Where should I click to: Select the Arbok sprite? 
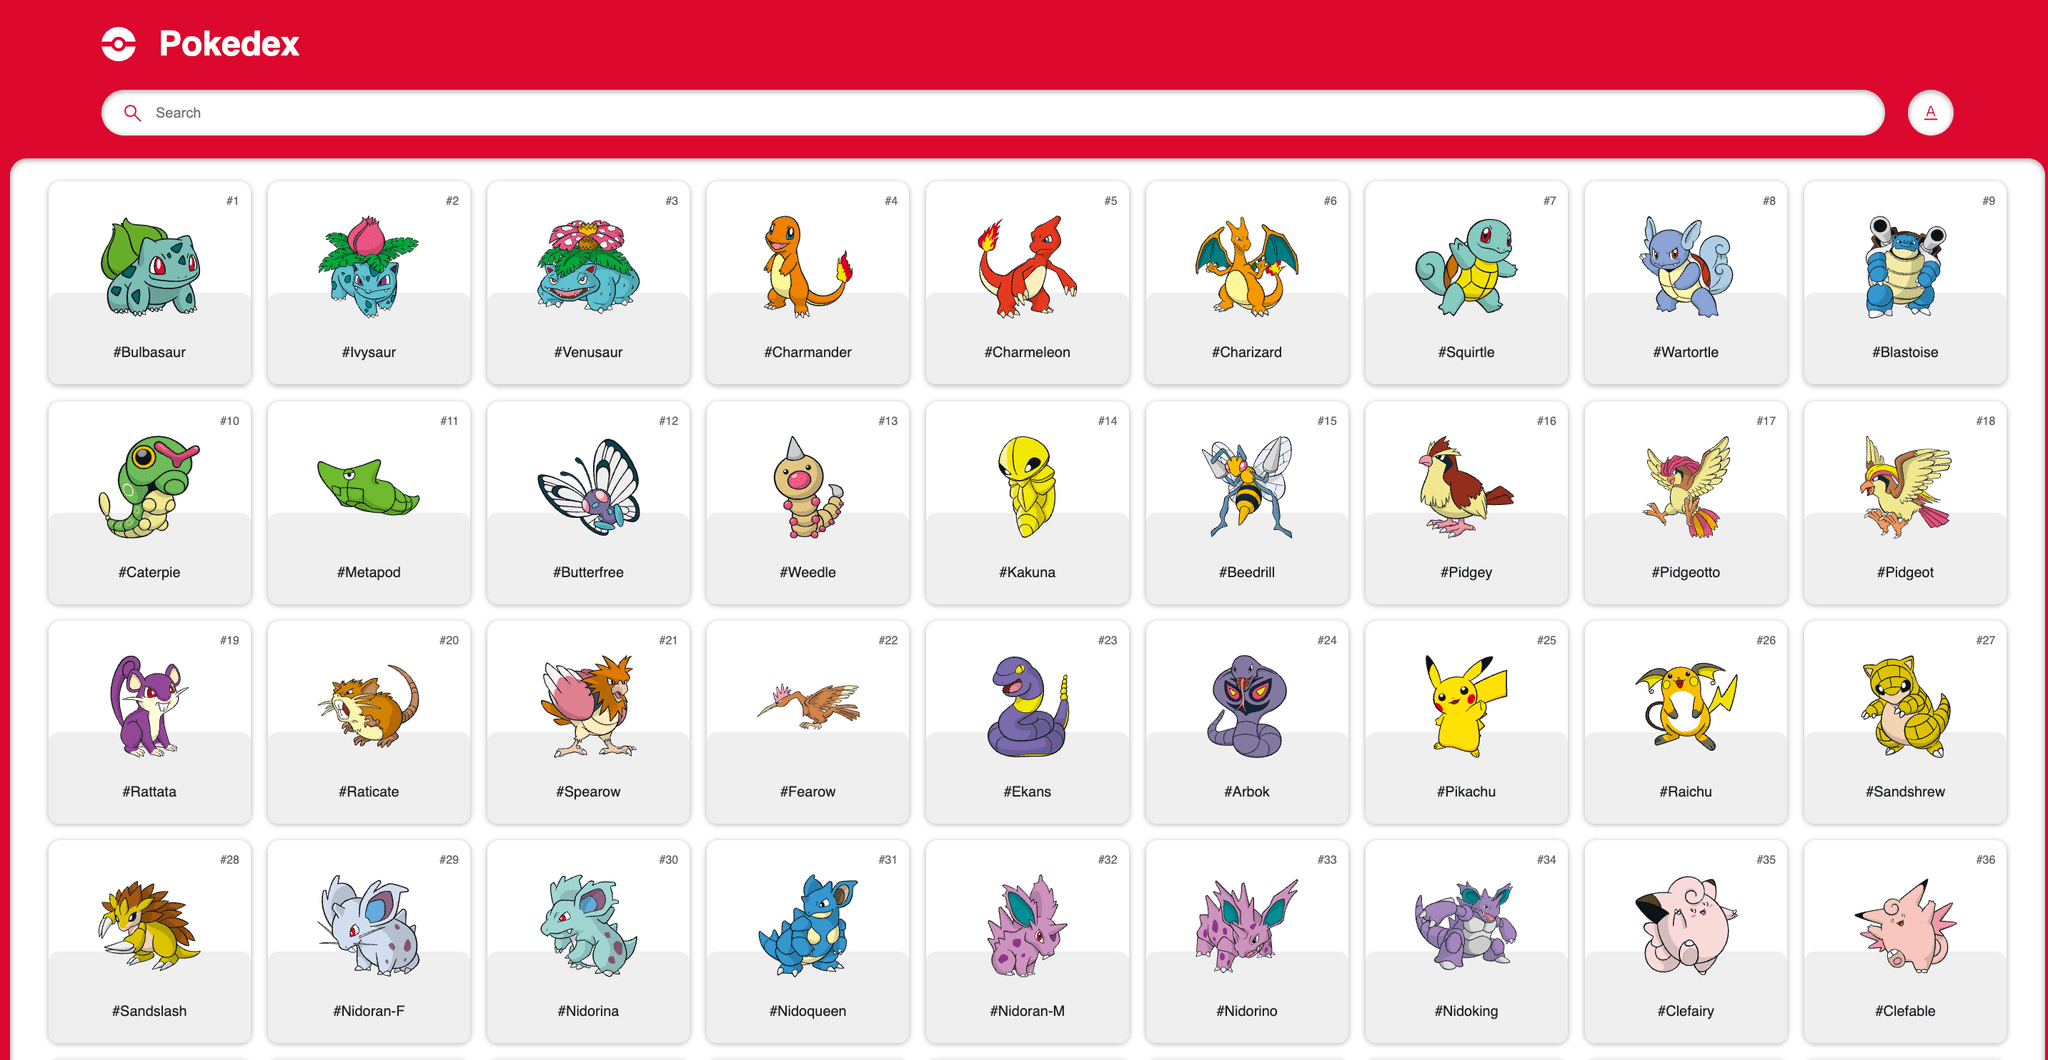click(1247, 706)
